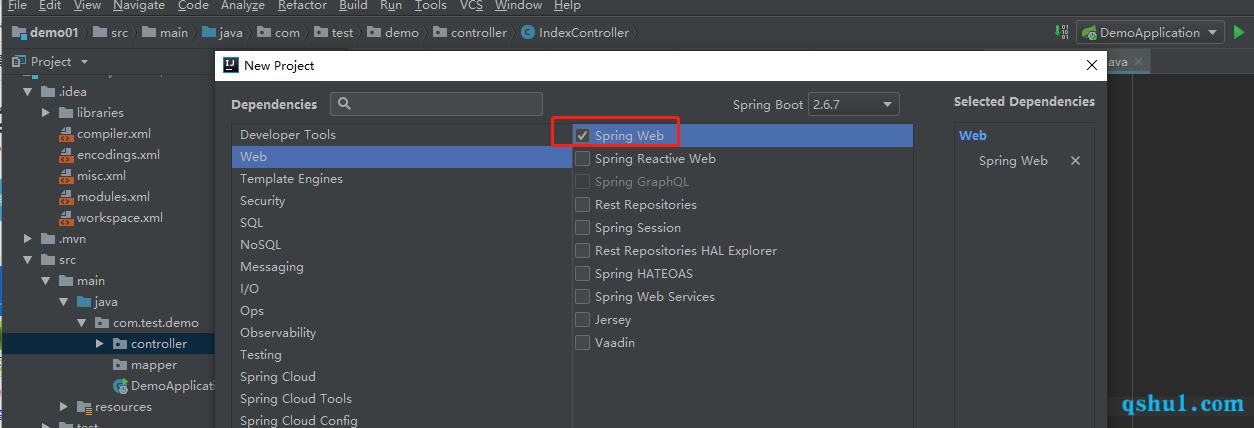Tick the Vaadin dependency checkbox
This screenshot has height=428, width=1254.
[x=582, y=343]
